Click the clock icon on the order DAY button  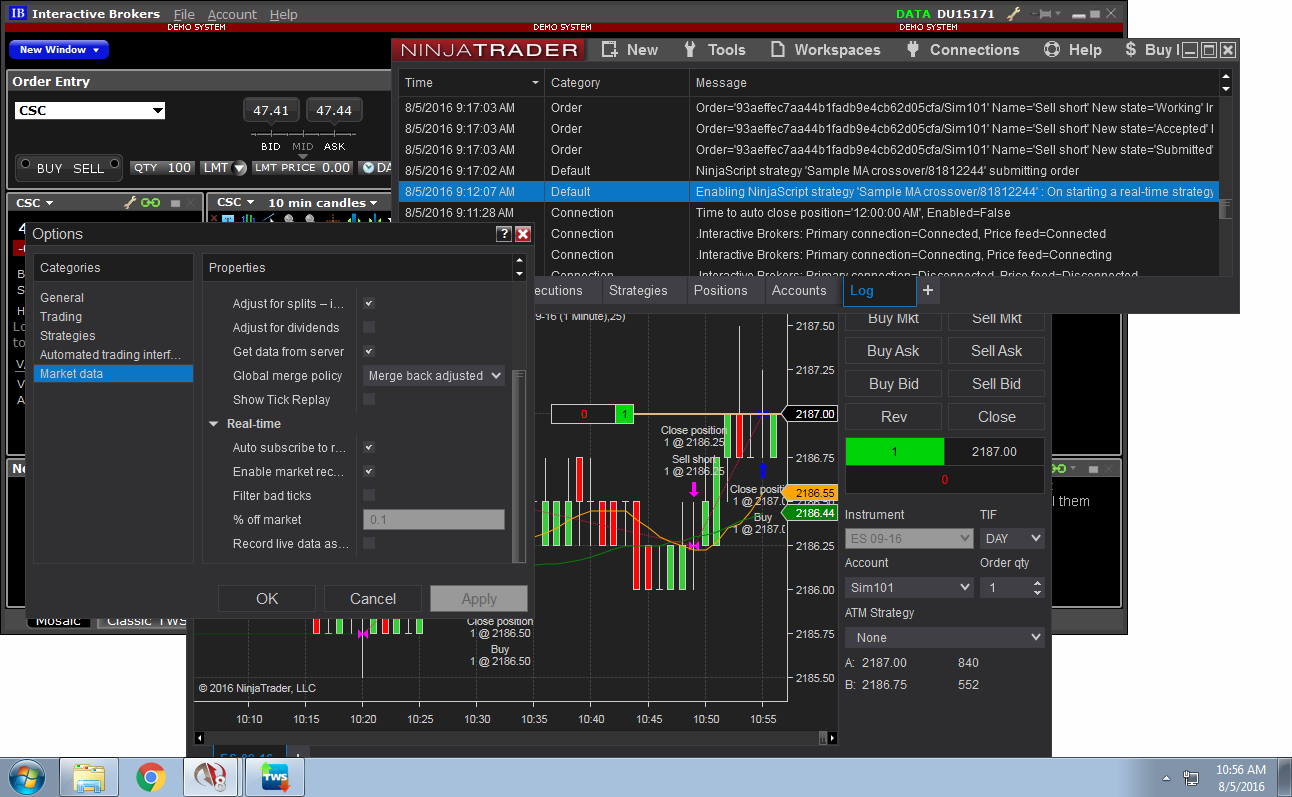368,168
